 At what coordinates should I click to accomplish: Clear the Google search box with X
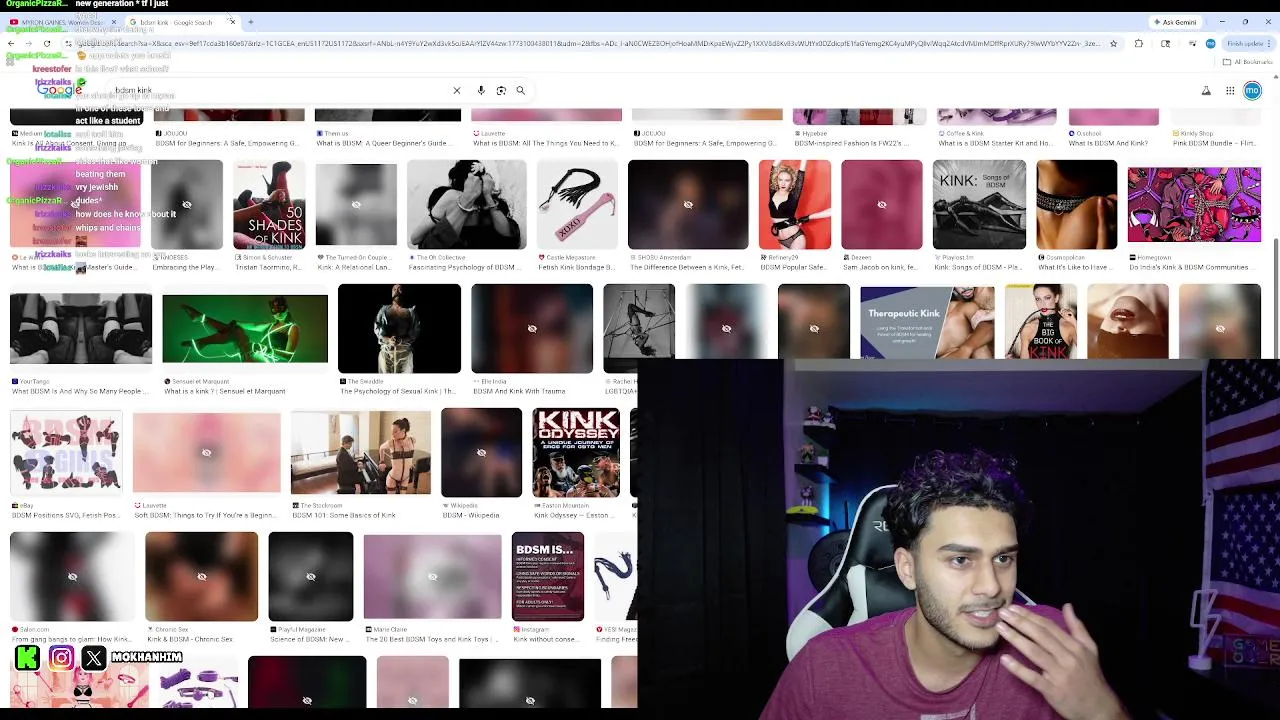tap(457, 91)
